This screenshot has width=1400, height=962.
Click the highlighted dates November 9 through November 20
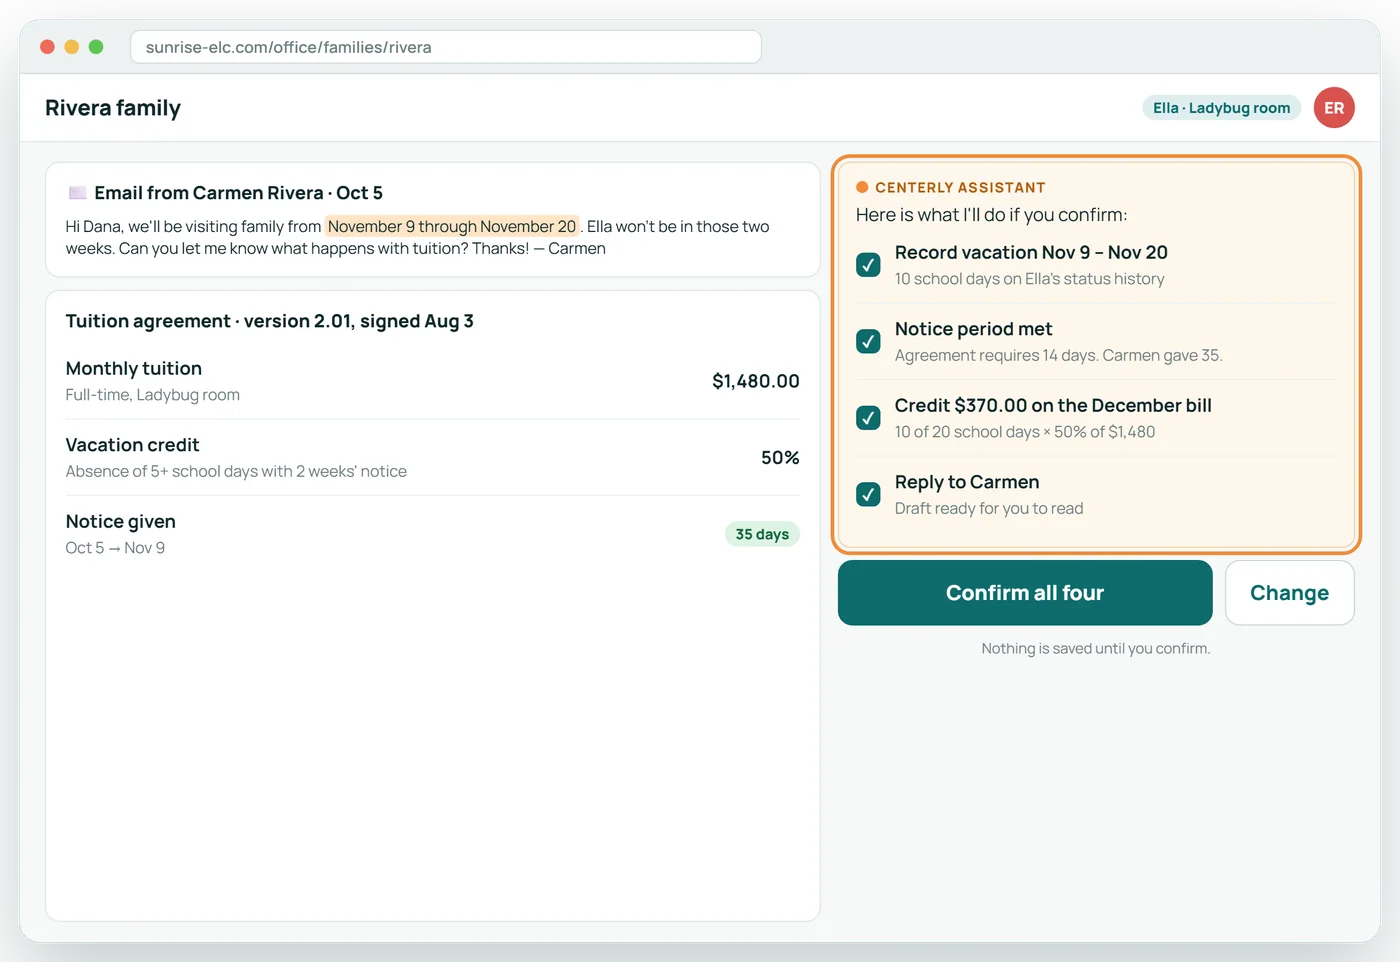pos(452,226)
